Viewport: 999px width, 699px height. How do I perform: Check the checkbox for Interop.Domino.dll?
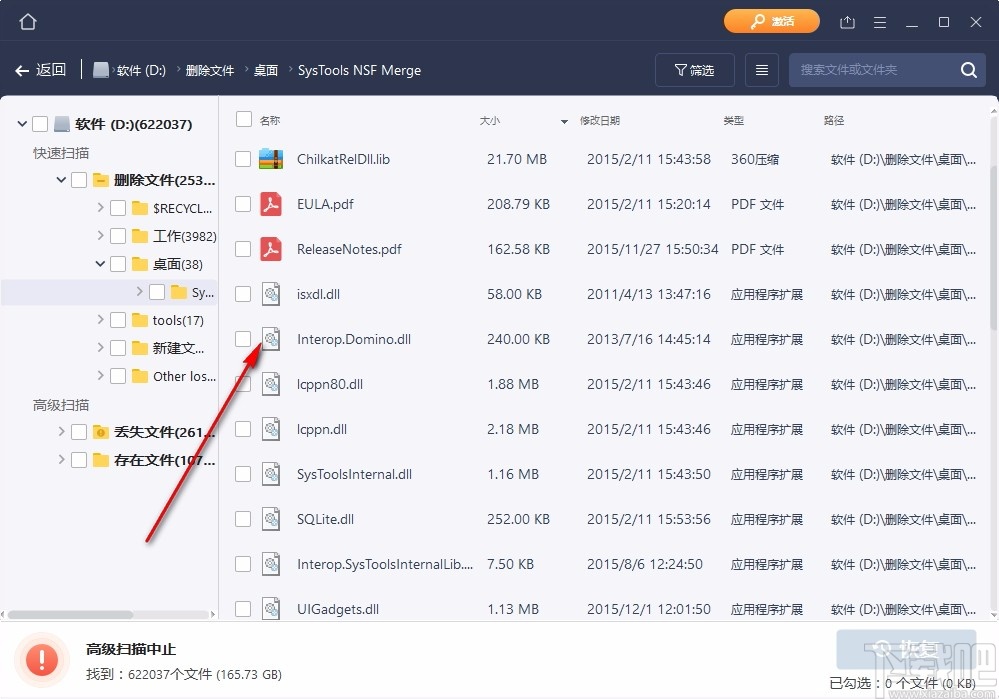(241, 339)
